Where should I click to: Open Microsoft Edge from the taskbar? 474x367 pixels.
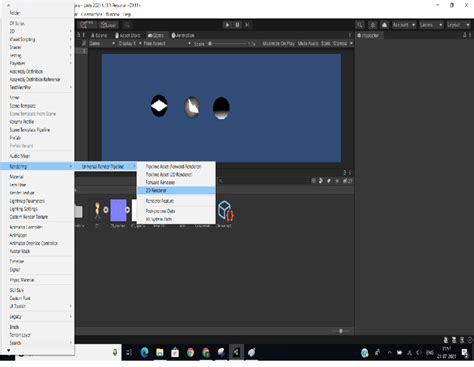tap(144, 352)
